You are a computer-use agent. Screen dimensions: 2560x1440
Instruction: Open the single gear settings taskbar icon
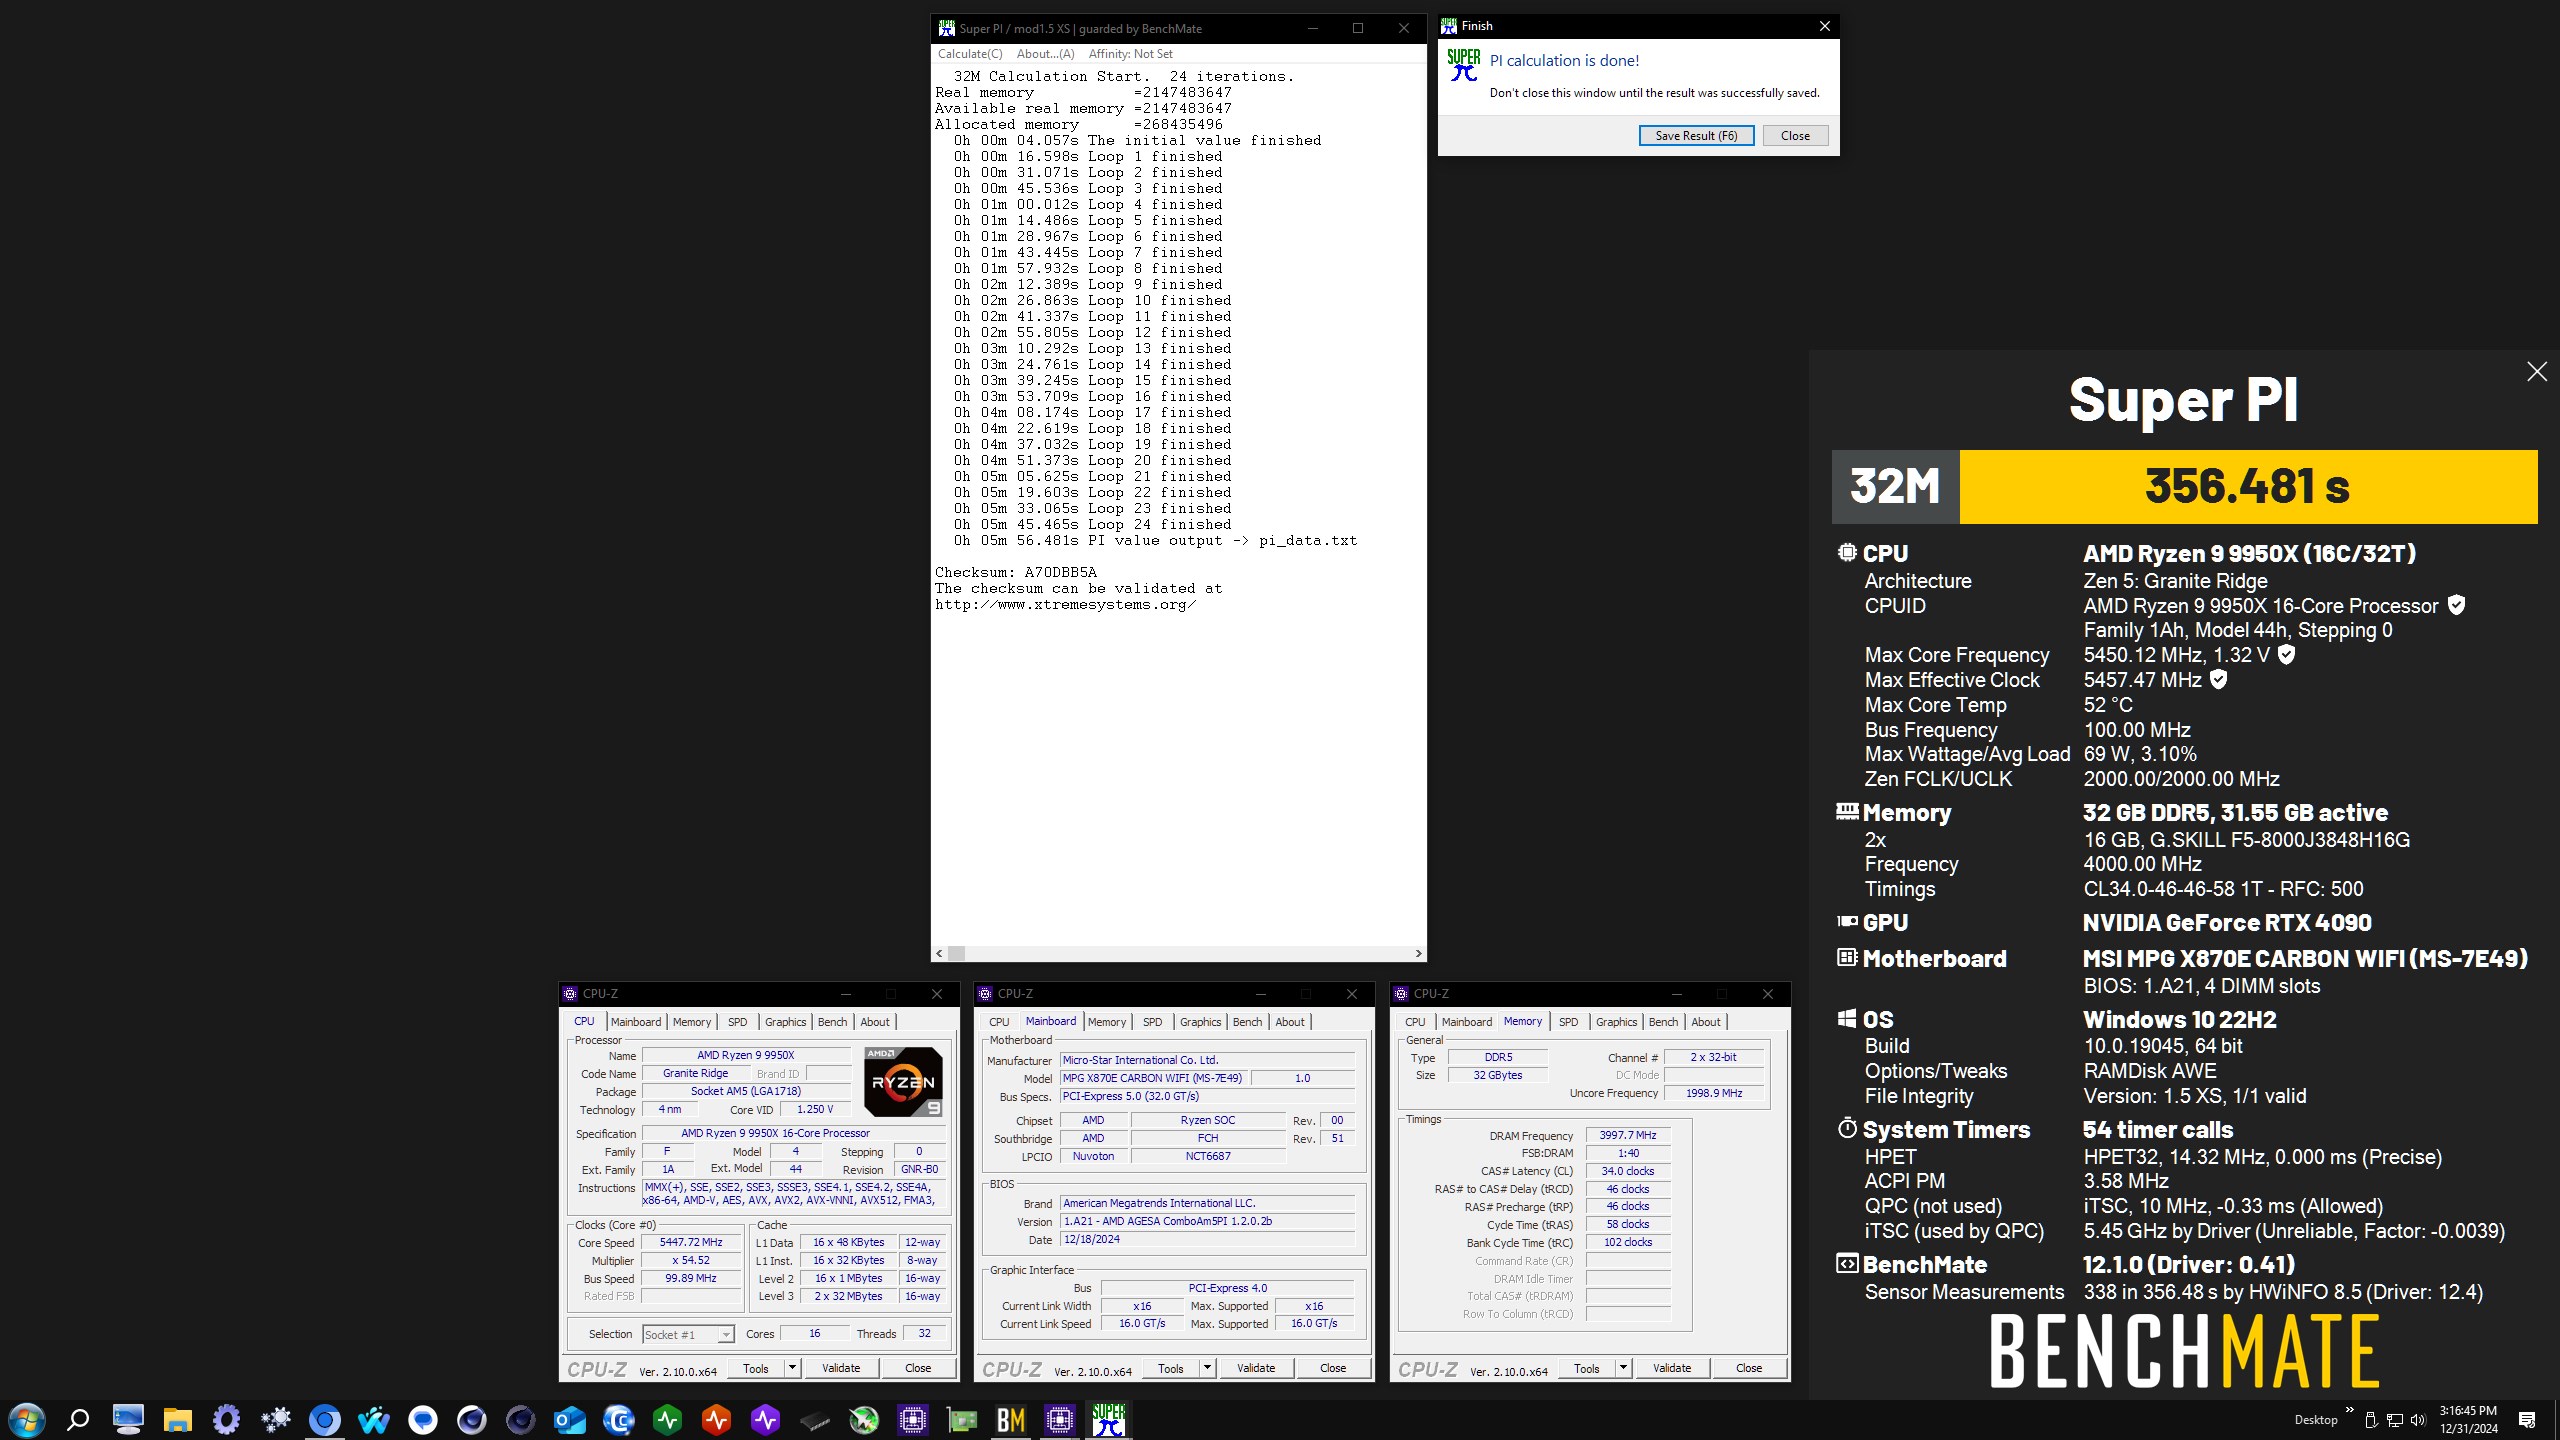(227, 1419)
